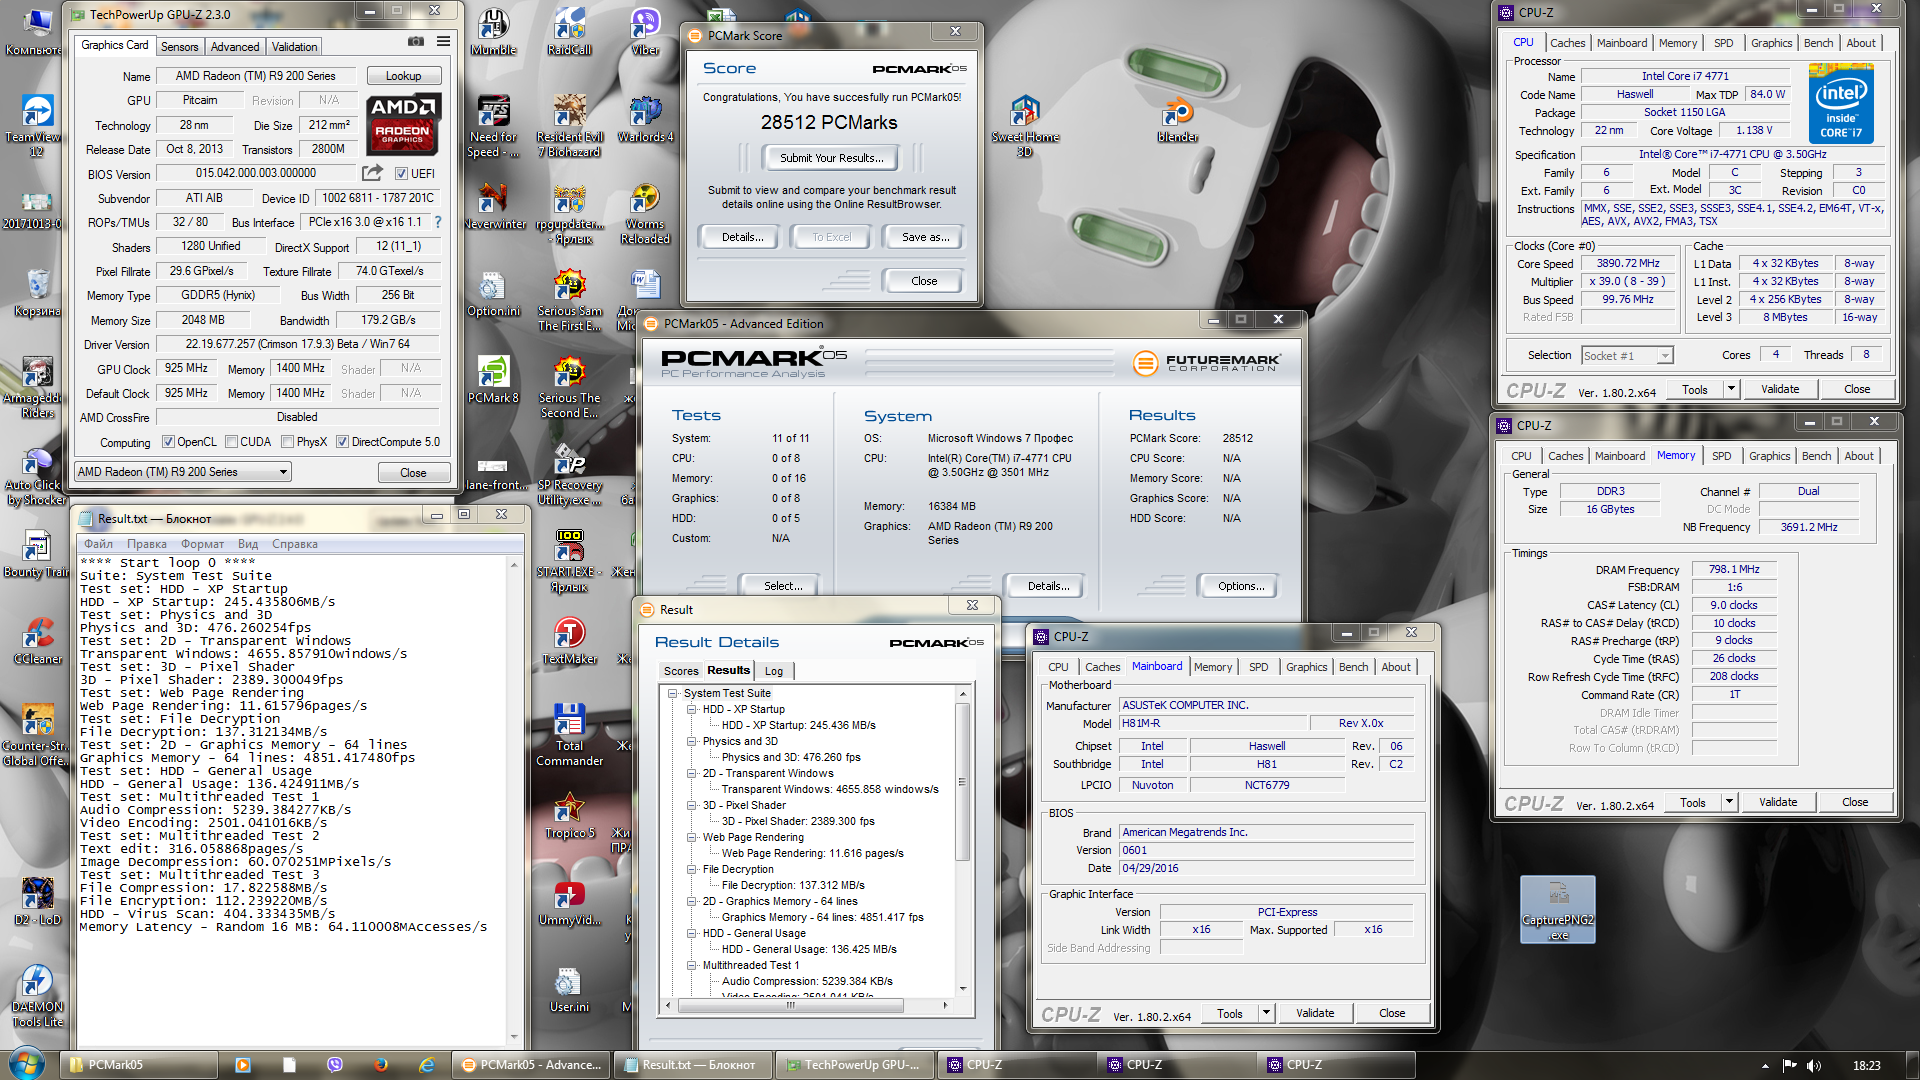Open the Sweet Home 3D desktop icon
The image size is (1920, 1080).
click(x=1025, y=125)
